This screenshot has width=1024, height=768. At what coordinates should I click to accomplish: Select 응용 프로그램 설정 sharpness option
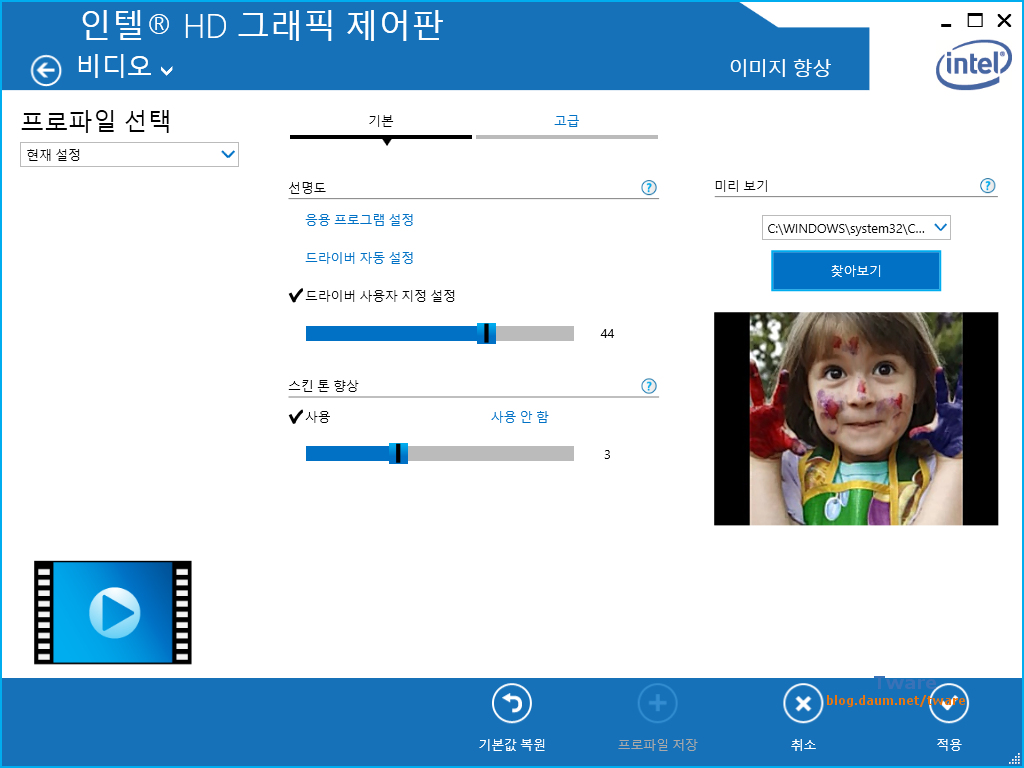pyautogui.click(x=359, y=220)
